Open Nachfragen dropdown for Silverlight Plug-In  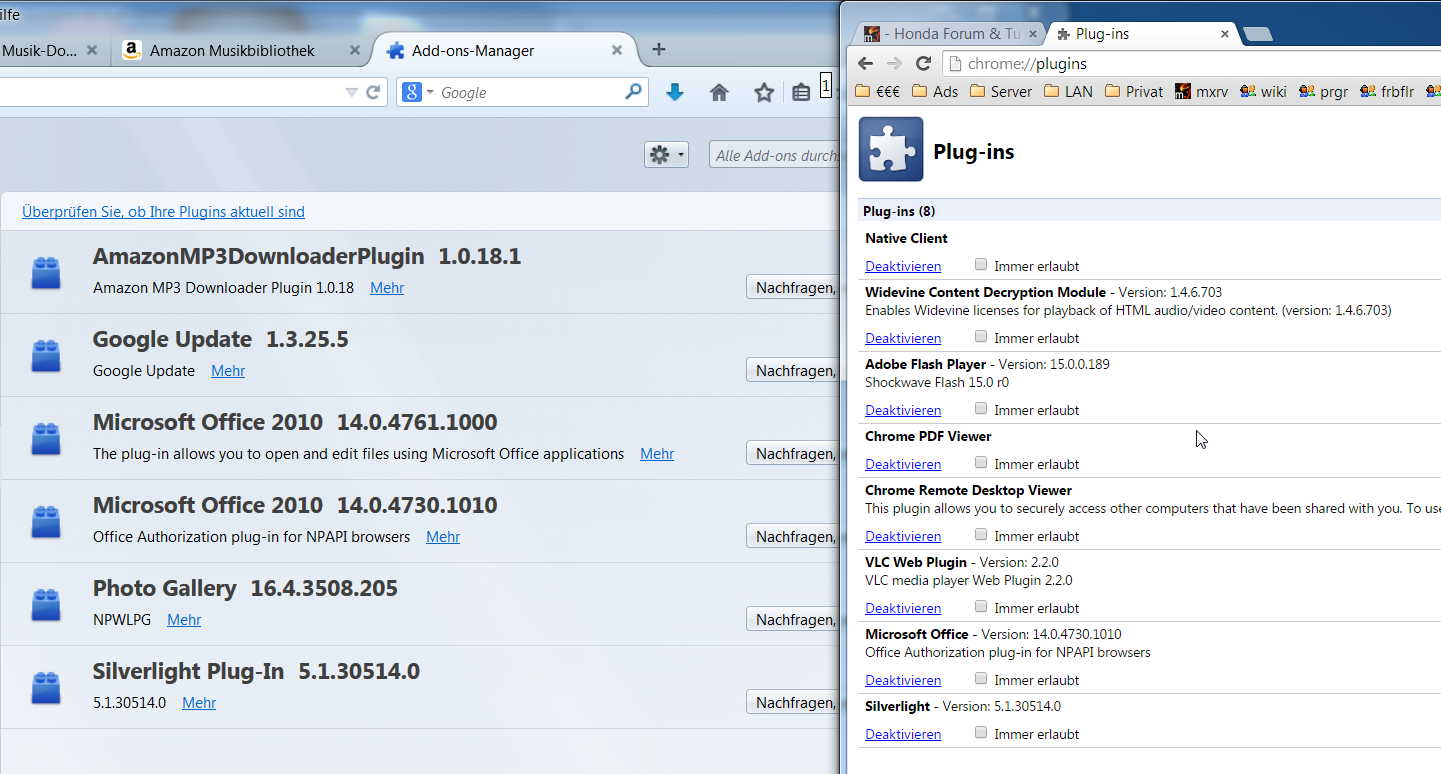(793, 702)
